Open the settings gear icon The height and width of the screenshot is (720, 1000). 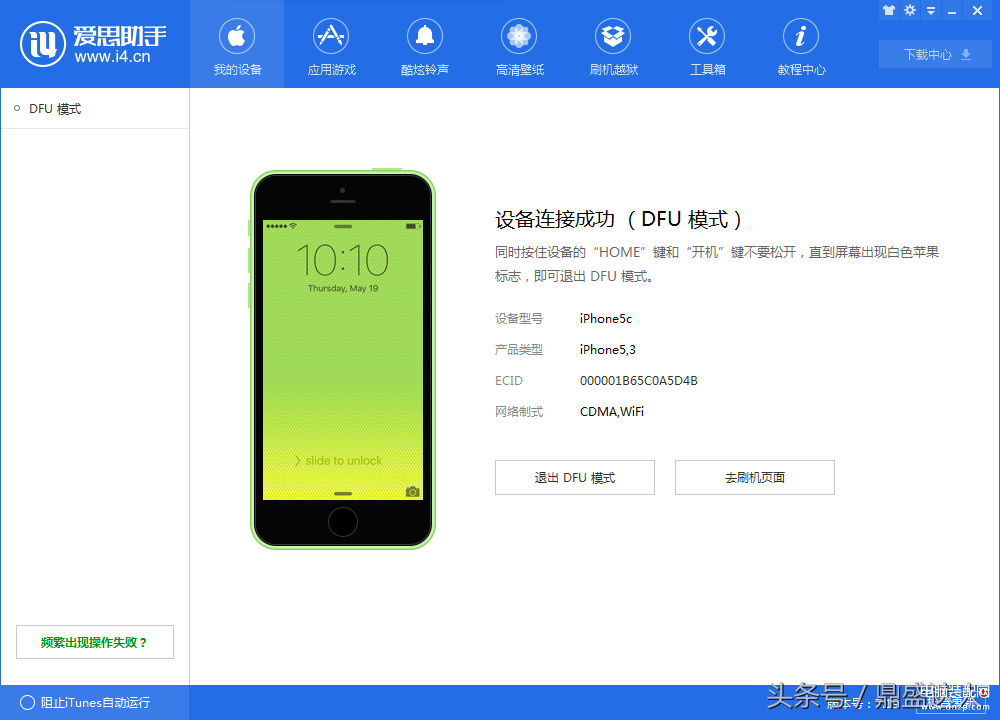[x=910, y=10]
